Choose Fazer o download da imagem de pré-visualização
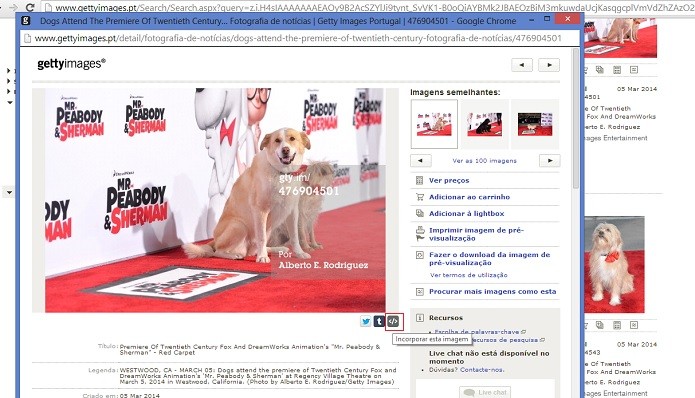 [x=489, y=258]
